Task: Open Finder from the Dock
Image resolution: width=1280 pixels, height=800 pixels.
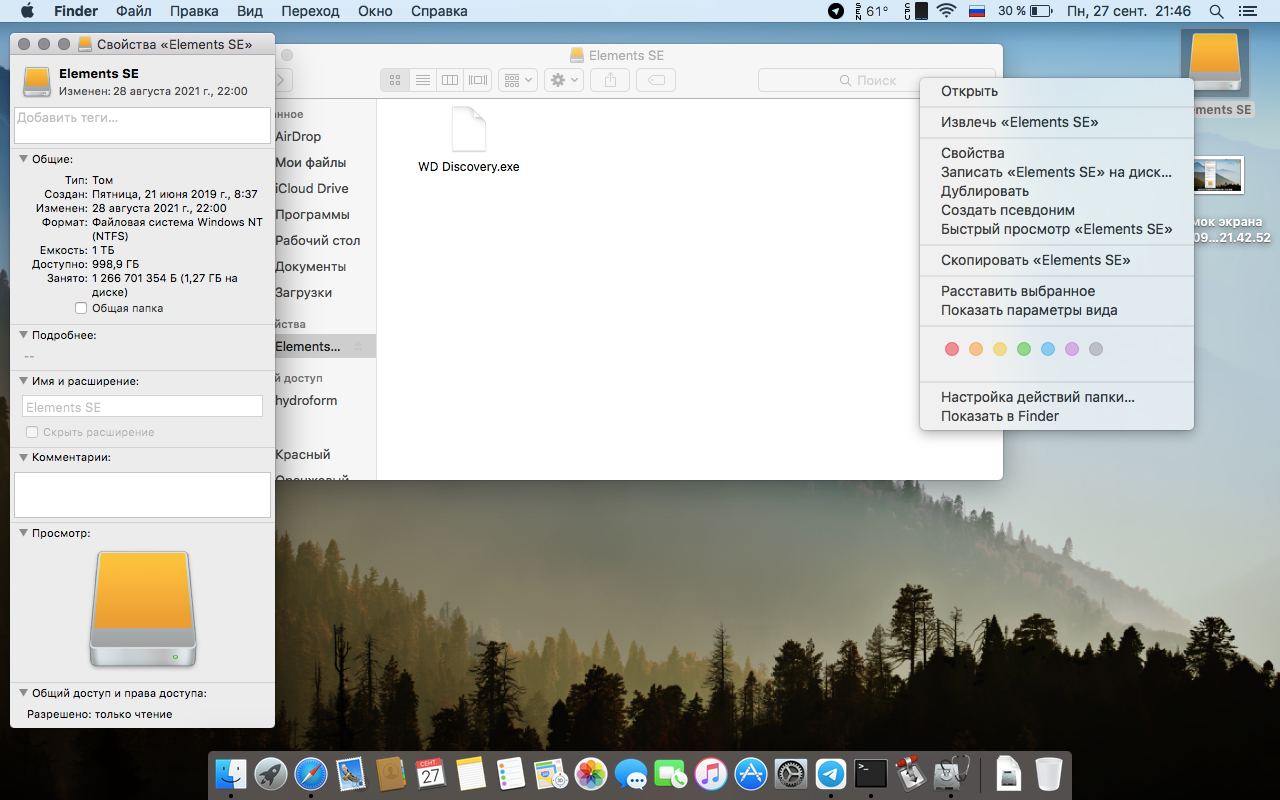Action: tap(231, 773)
